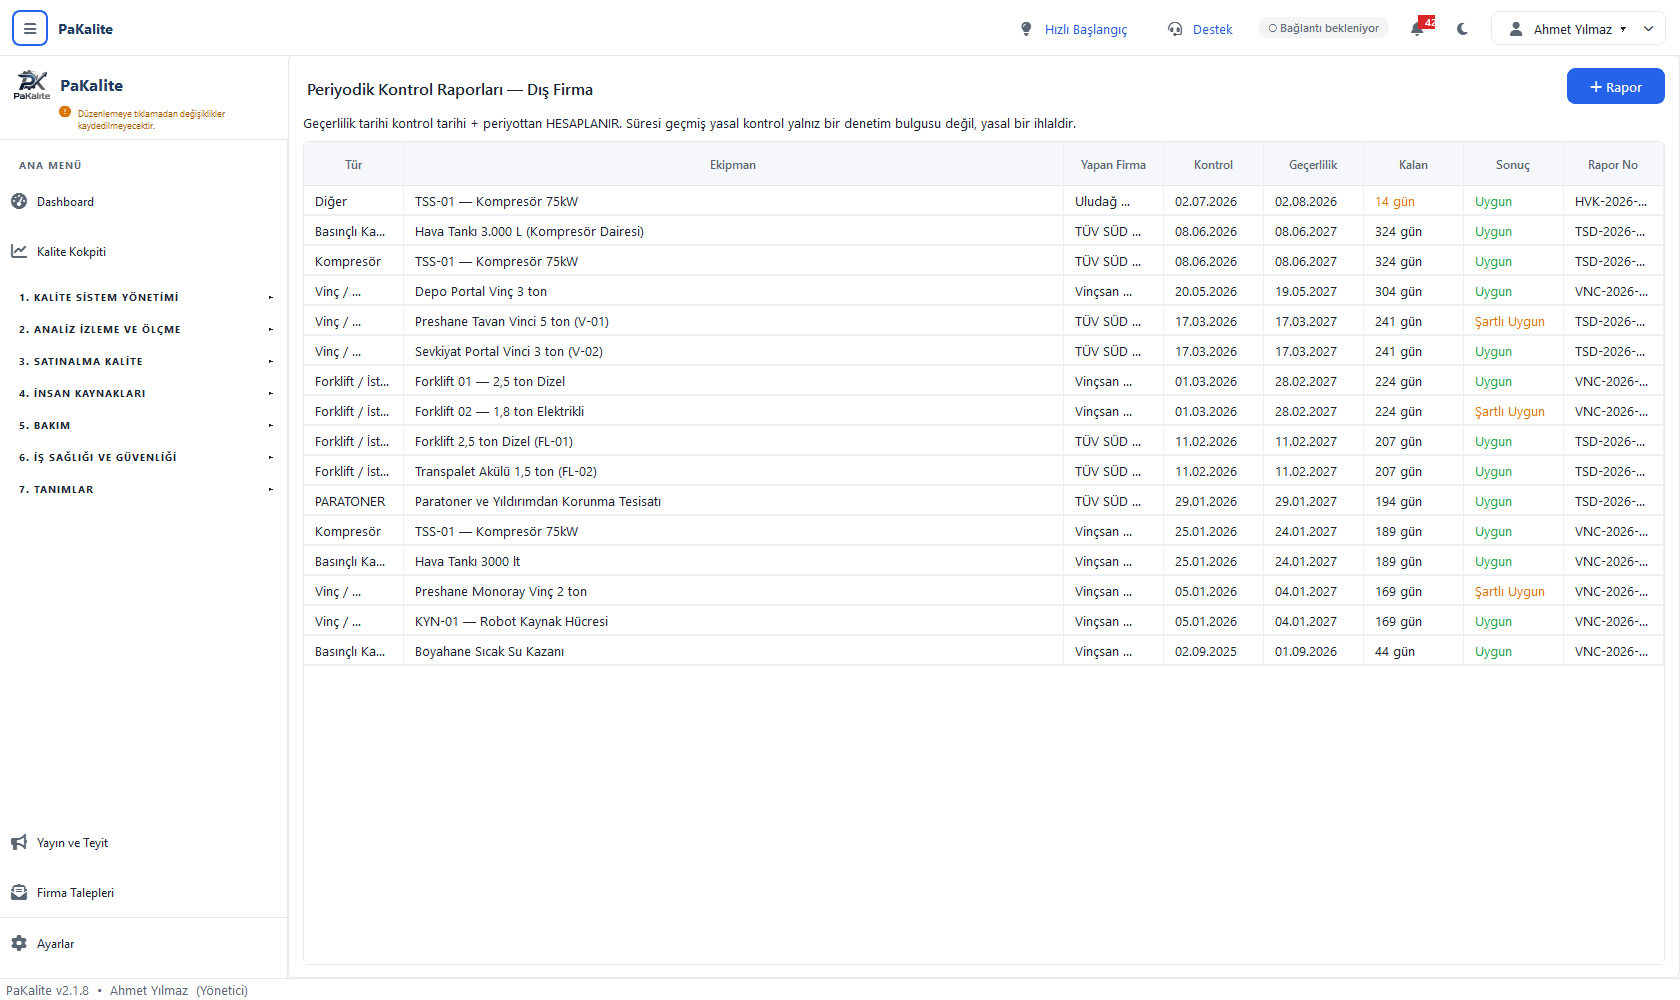1680x1000 pixels.
Task: Click the Bağlantı bekleniyor status badge
Action: [1323, 28]
